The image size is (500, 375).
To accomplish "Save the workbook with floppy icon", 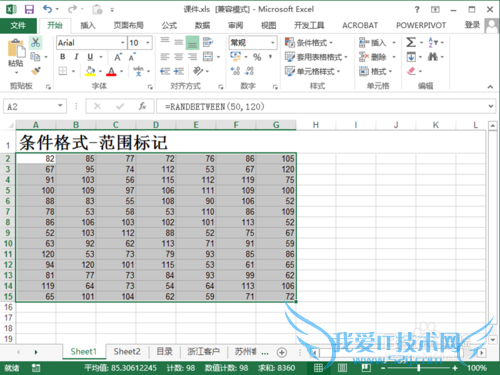I will click(x=29, y=9).
